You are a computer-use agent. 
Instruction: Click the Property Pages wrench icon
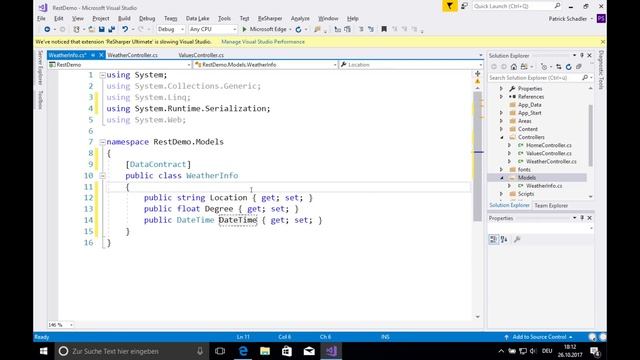pos(517,240)
